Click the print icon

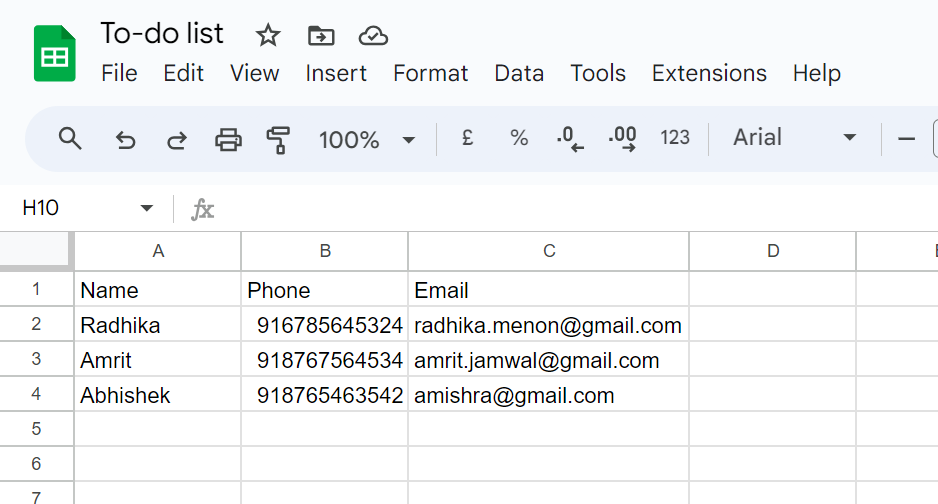coord(229,140)
